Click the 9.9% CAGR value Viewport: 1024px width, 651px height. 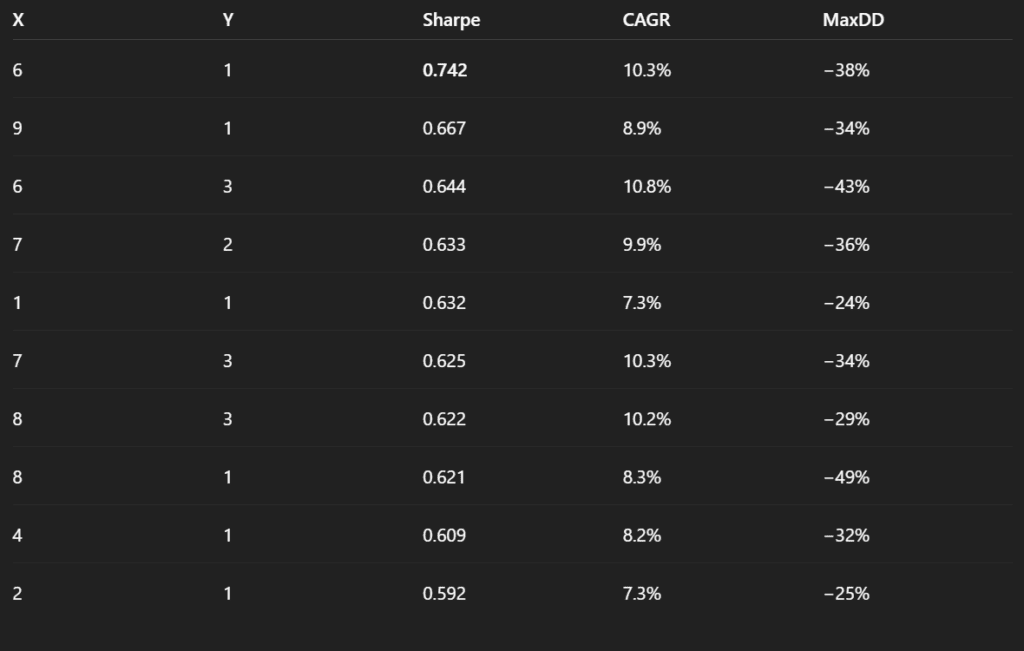click(x=642, y=245)
